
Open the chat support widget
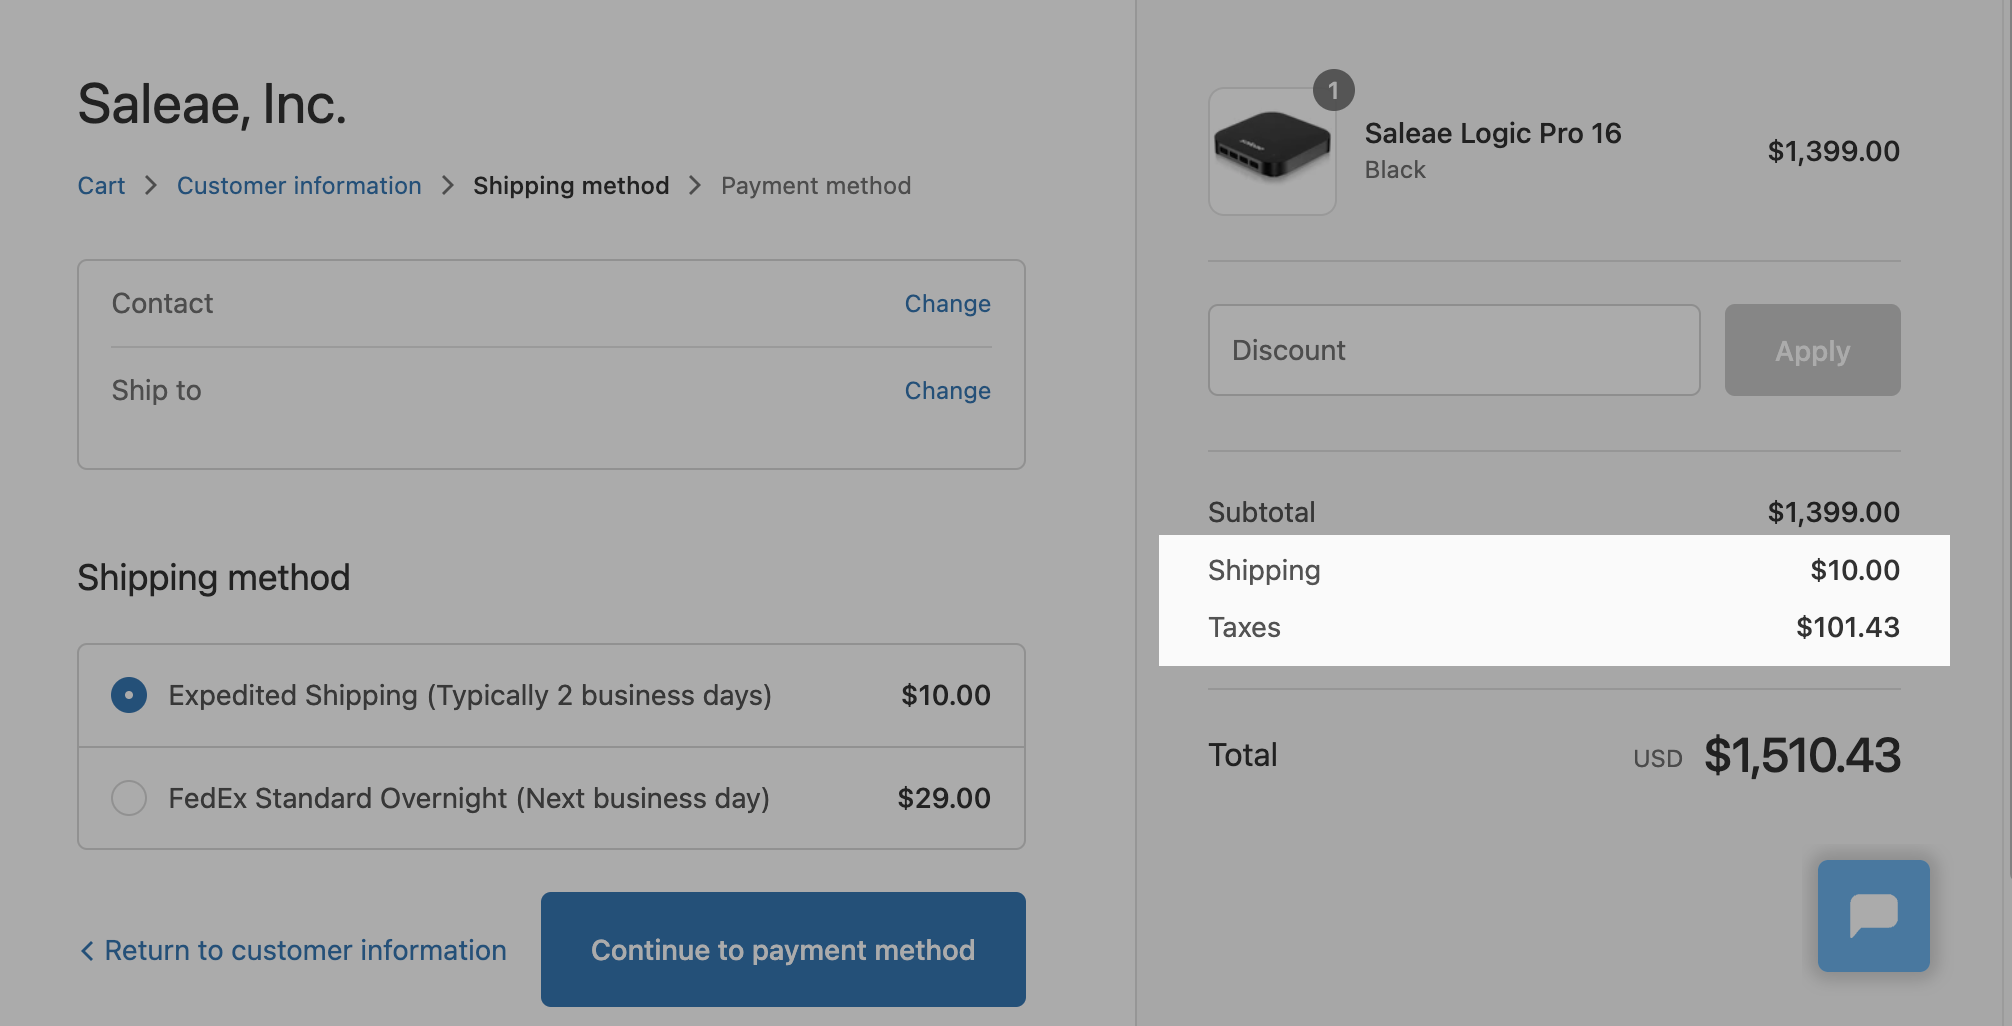(1873, 915)
